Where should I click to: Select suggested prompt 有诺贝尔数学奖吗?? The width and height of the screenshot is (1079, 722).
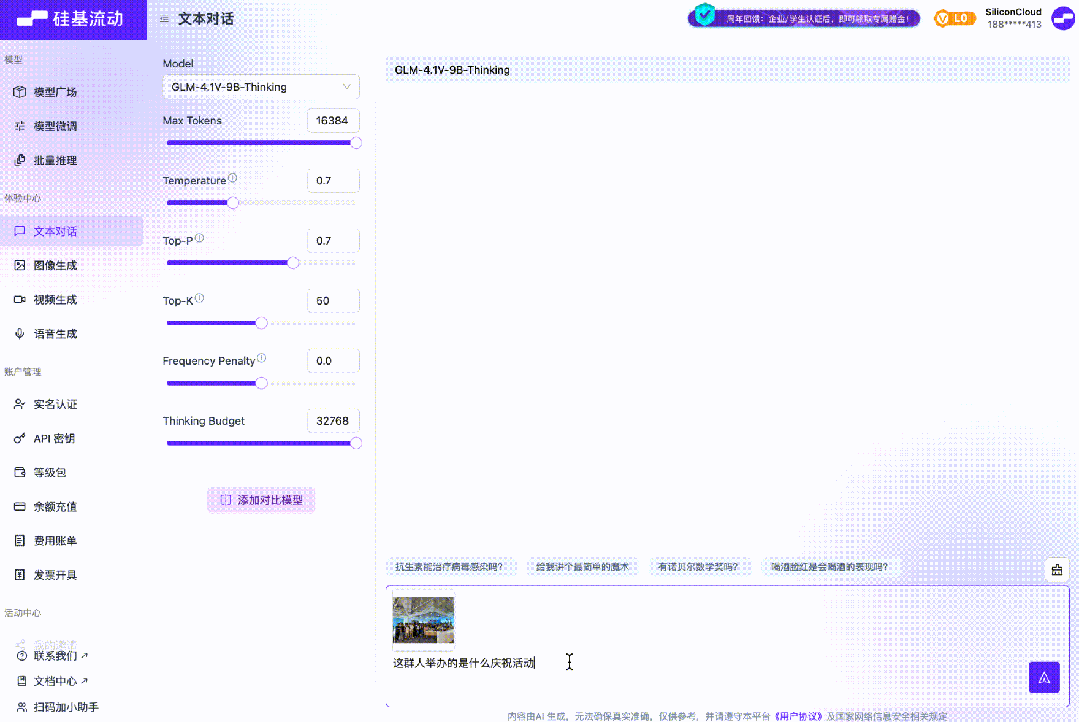[x=698, y=567]
